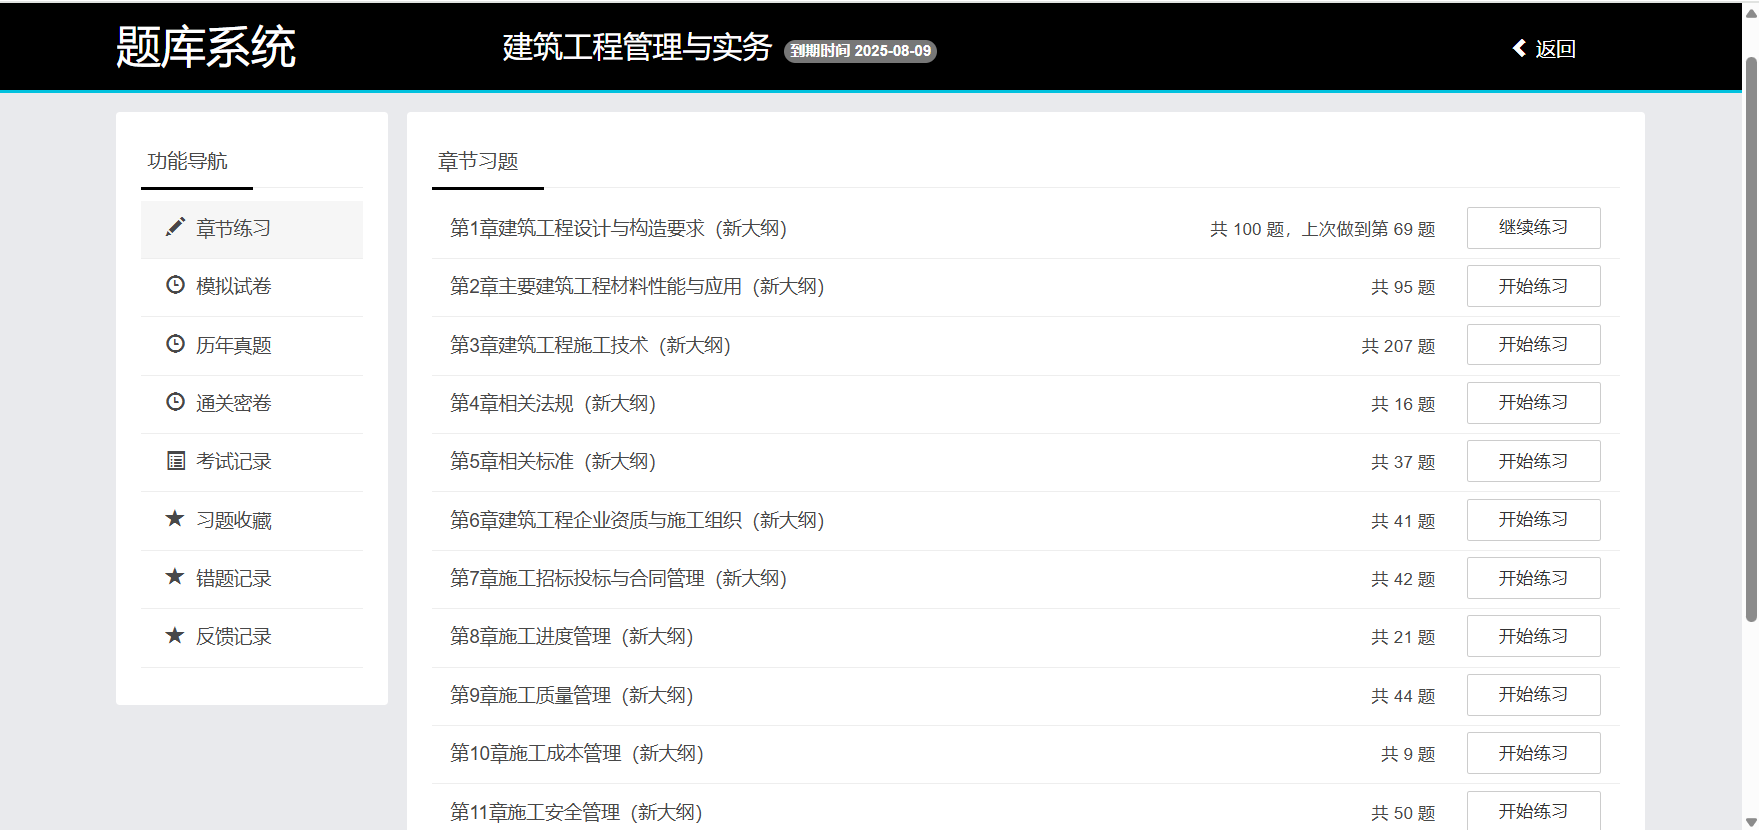Click 开始练习 for 第2章主要建筑工程材料性能与应用
1759x830 pixels.
point(1533,286)
